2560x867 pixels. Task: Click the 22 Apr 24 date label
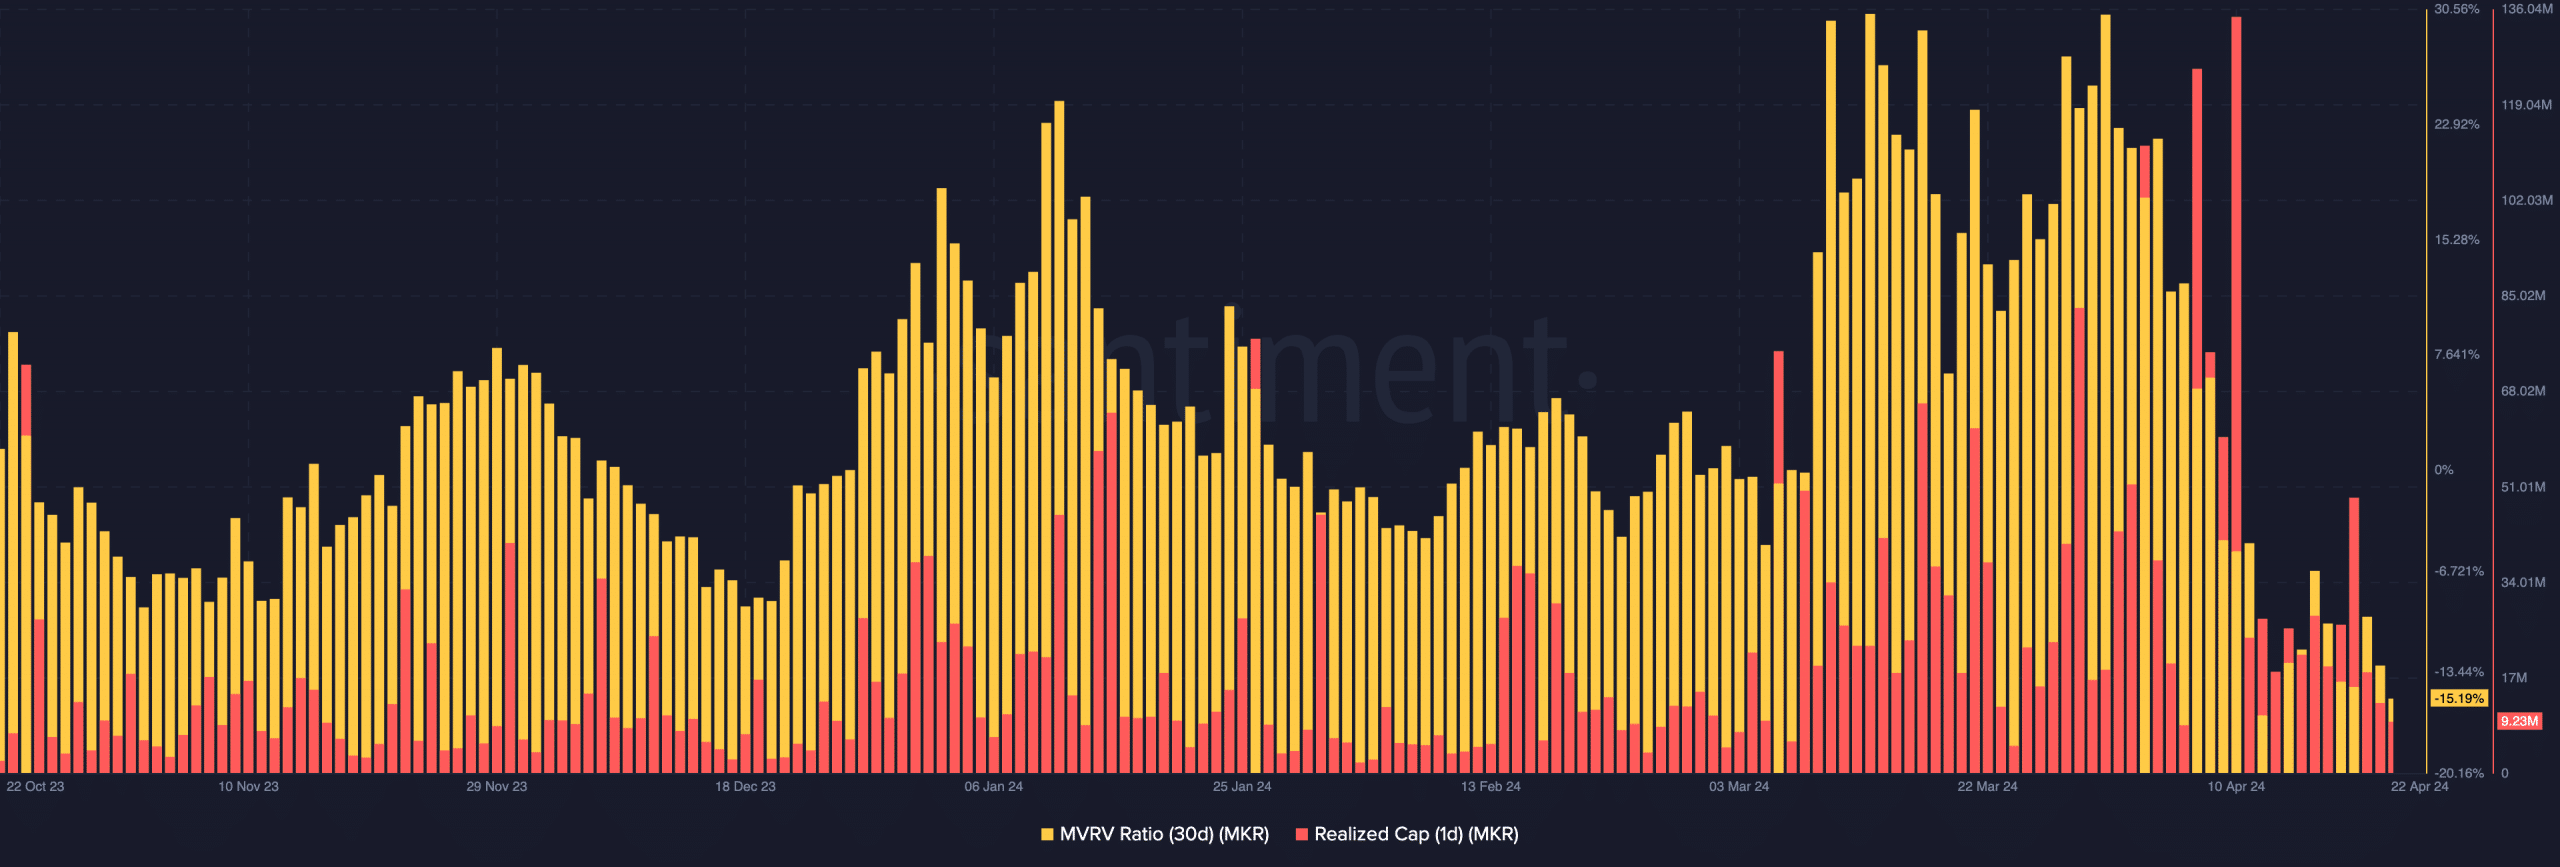(x=2419, y=787)
